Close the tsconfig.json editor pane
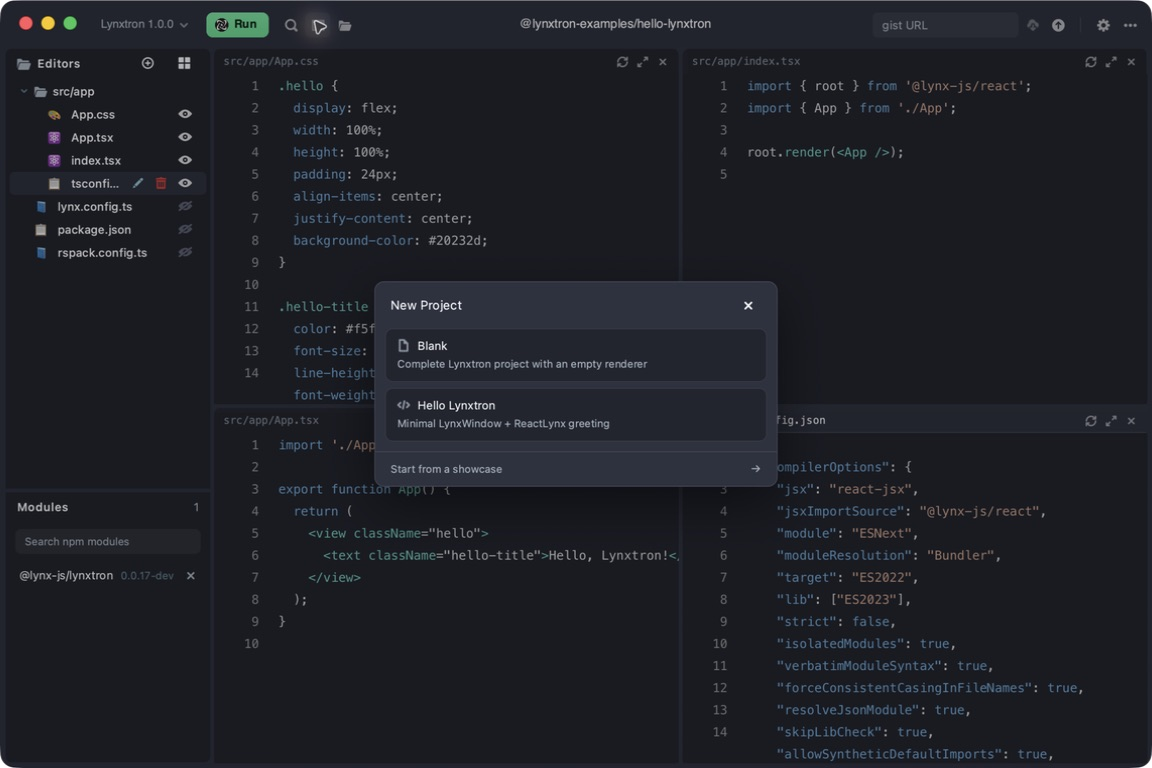1152x768 pixels. [x=1131, y=420]
